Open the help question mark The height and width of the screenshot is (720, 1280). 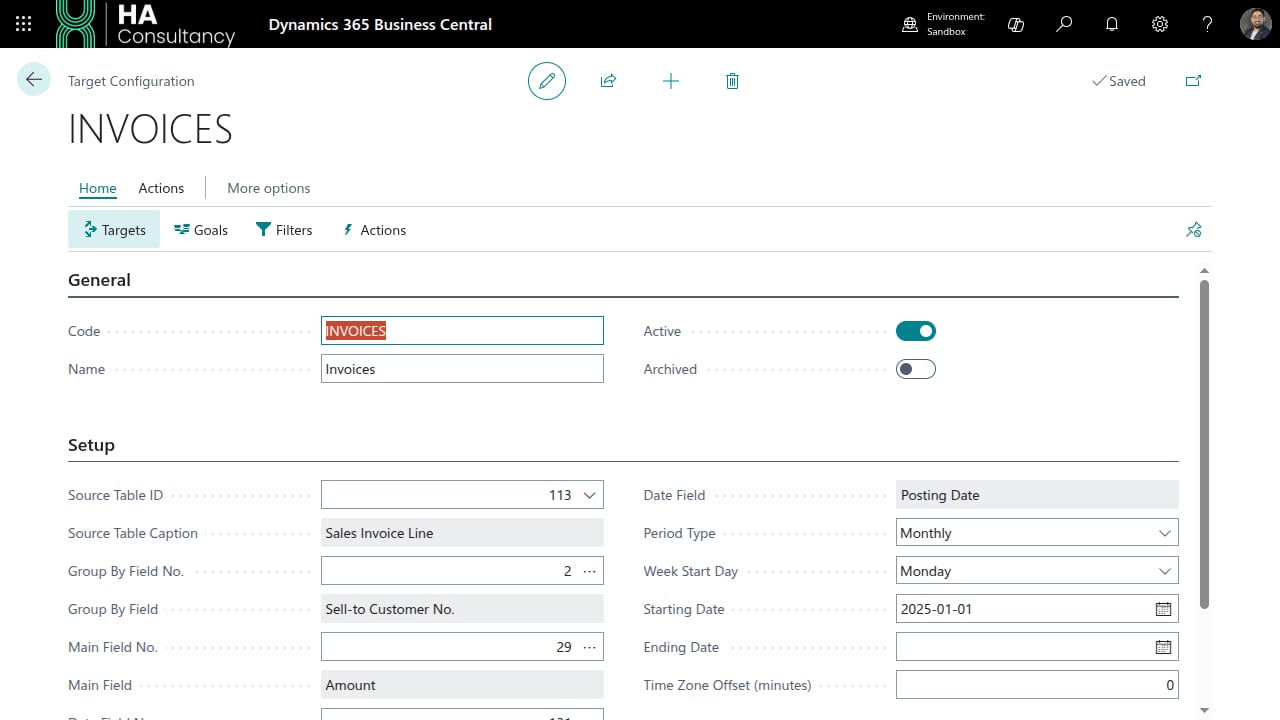1208,24
